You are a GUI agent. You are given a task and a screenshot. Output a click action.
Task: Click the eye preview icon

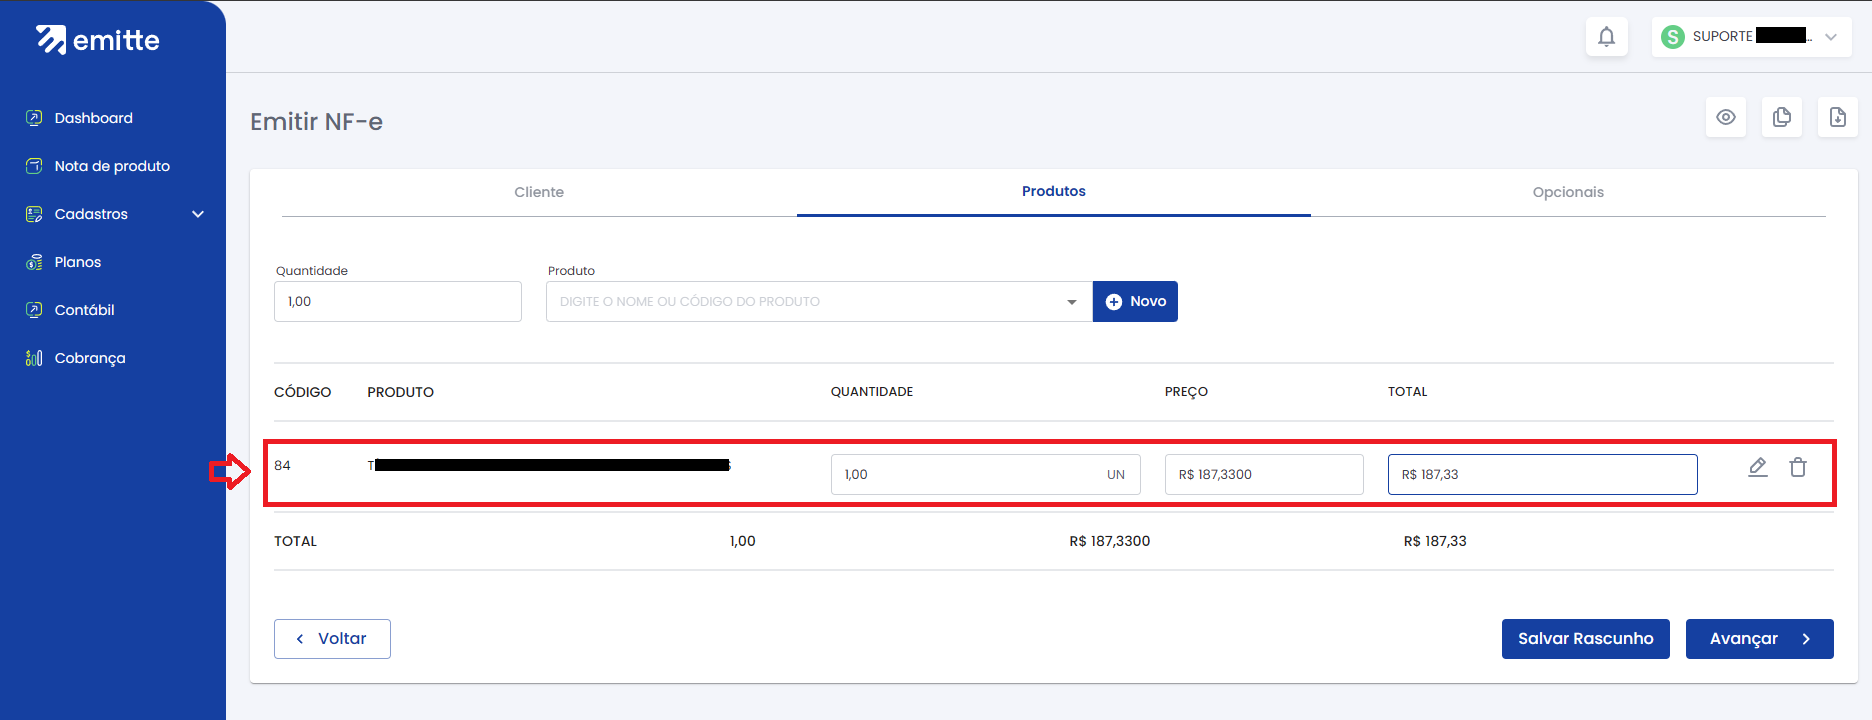1726,117
